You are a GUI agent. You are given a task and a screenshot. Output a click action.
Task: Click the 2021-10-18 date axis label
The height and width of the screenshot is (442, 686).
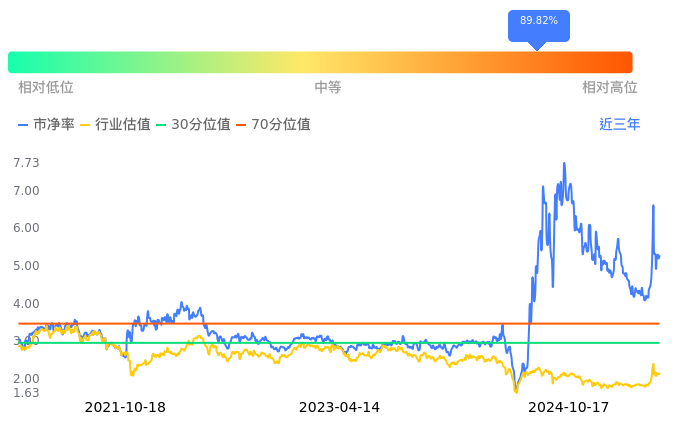coord(125,408)
